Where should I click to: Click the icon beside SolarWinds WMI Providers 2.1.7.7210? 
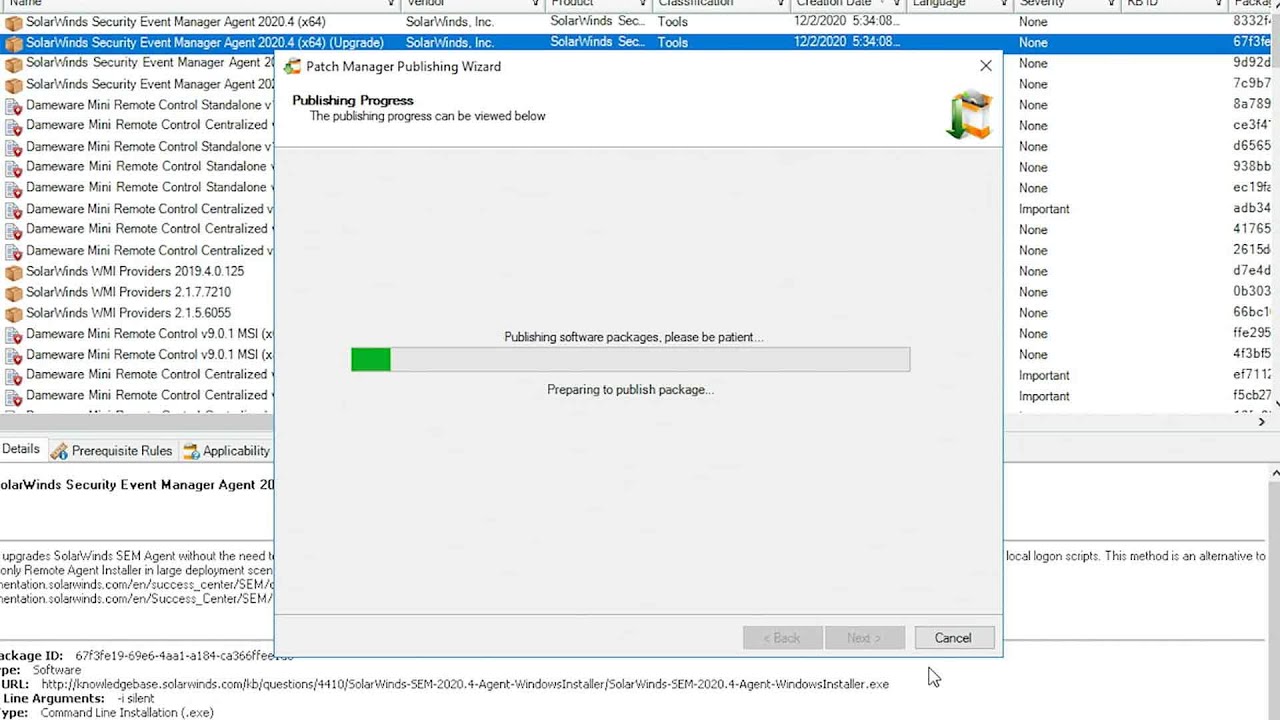tap(14, 293)
